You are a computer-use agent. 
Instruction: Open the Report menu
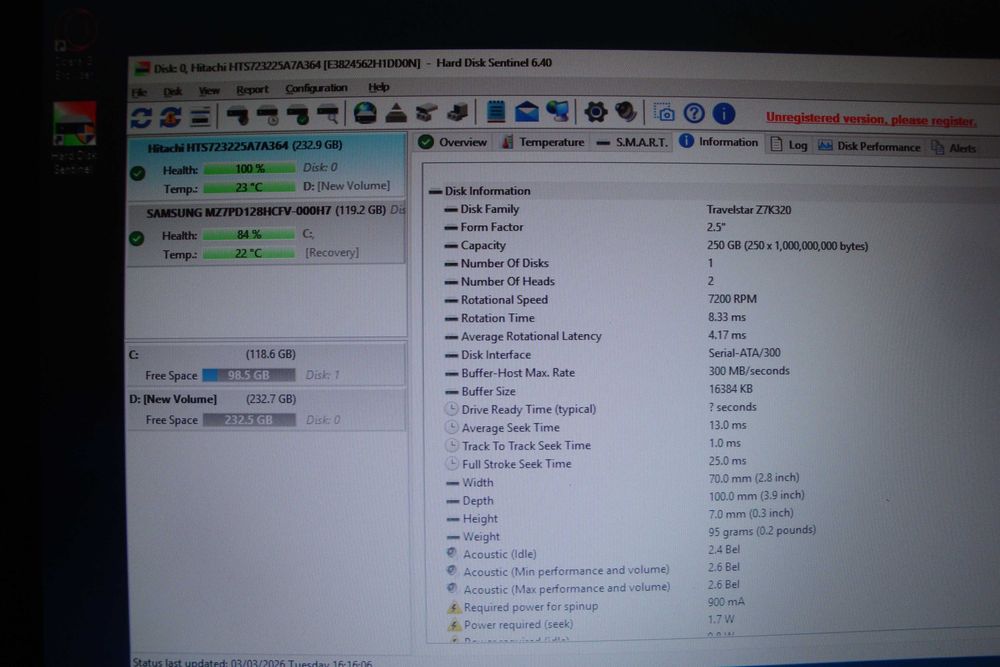tap(252, 90)
